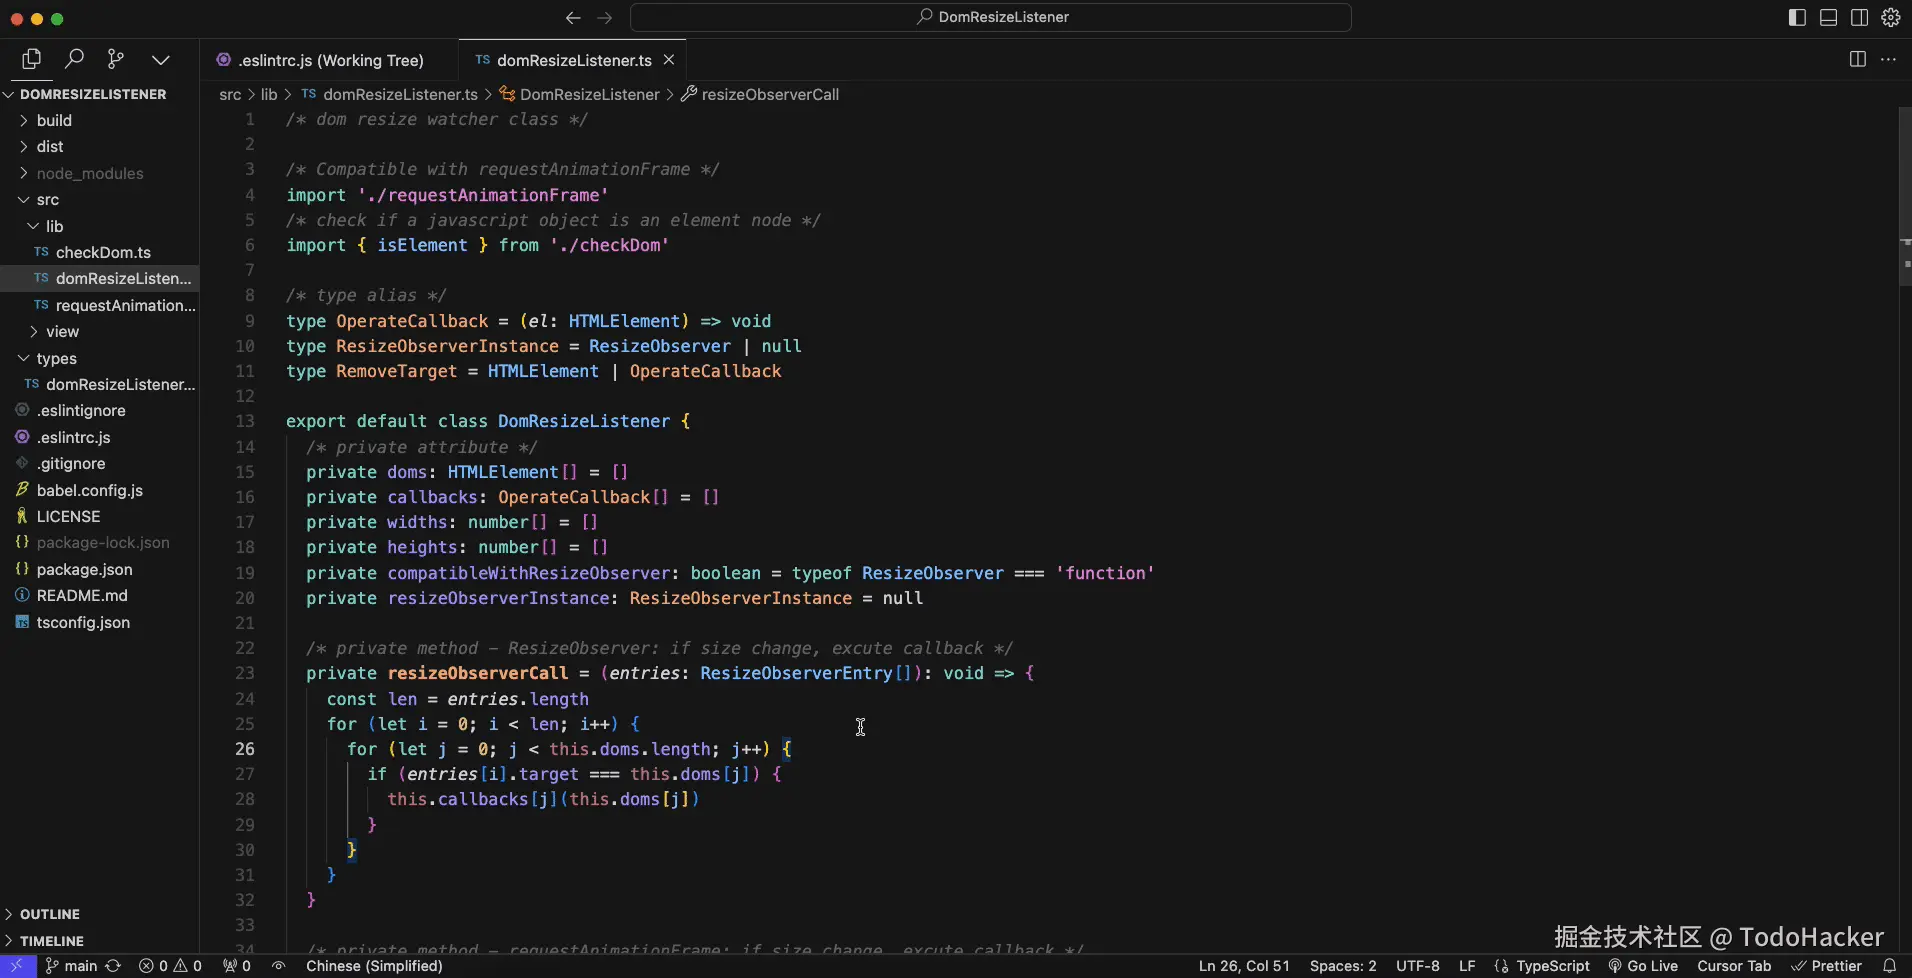
Task: Expand the dist folder
Action: [x=99, y=147]
